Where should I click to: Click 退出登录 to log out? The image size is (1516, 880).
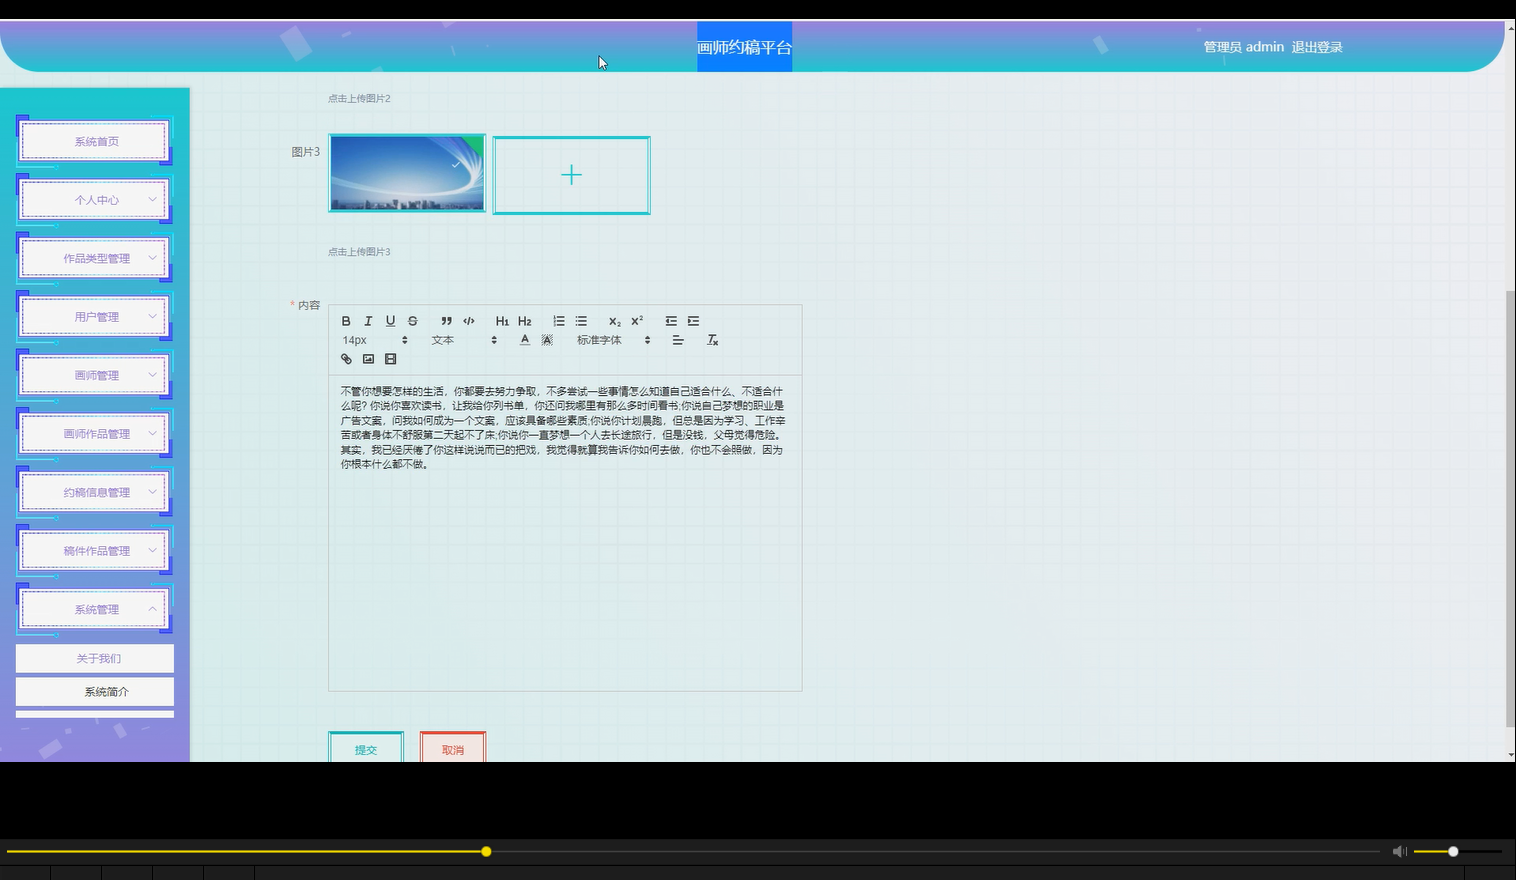(x=1318, y=46)
